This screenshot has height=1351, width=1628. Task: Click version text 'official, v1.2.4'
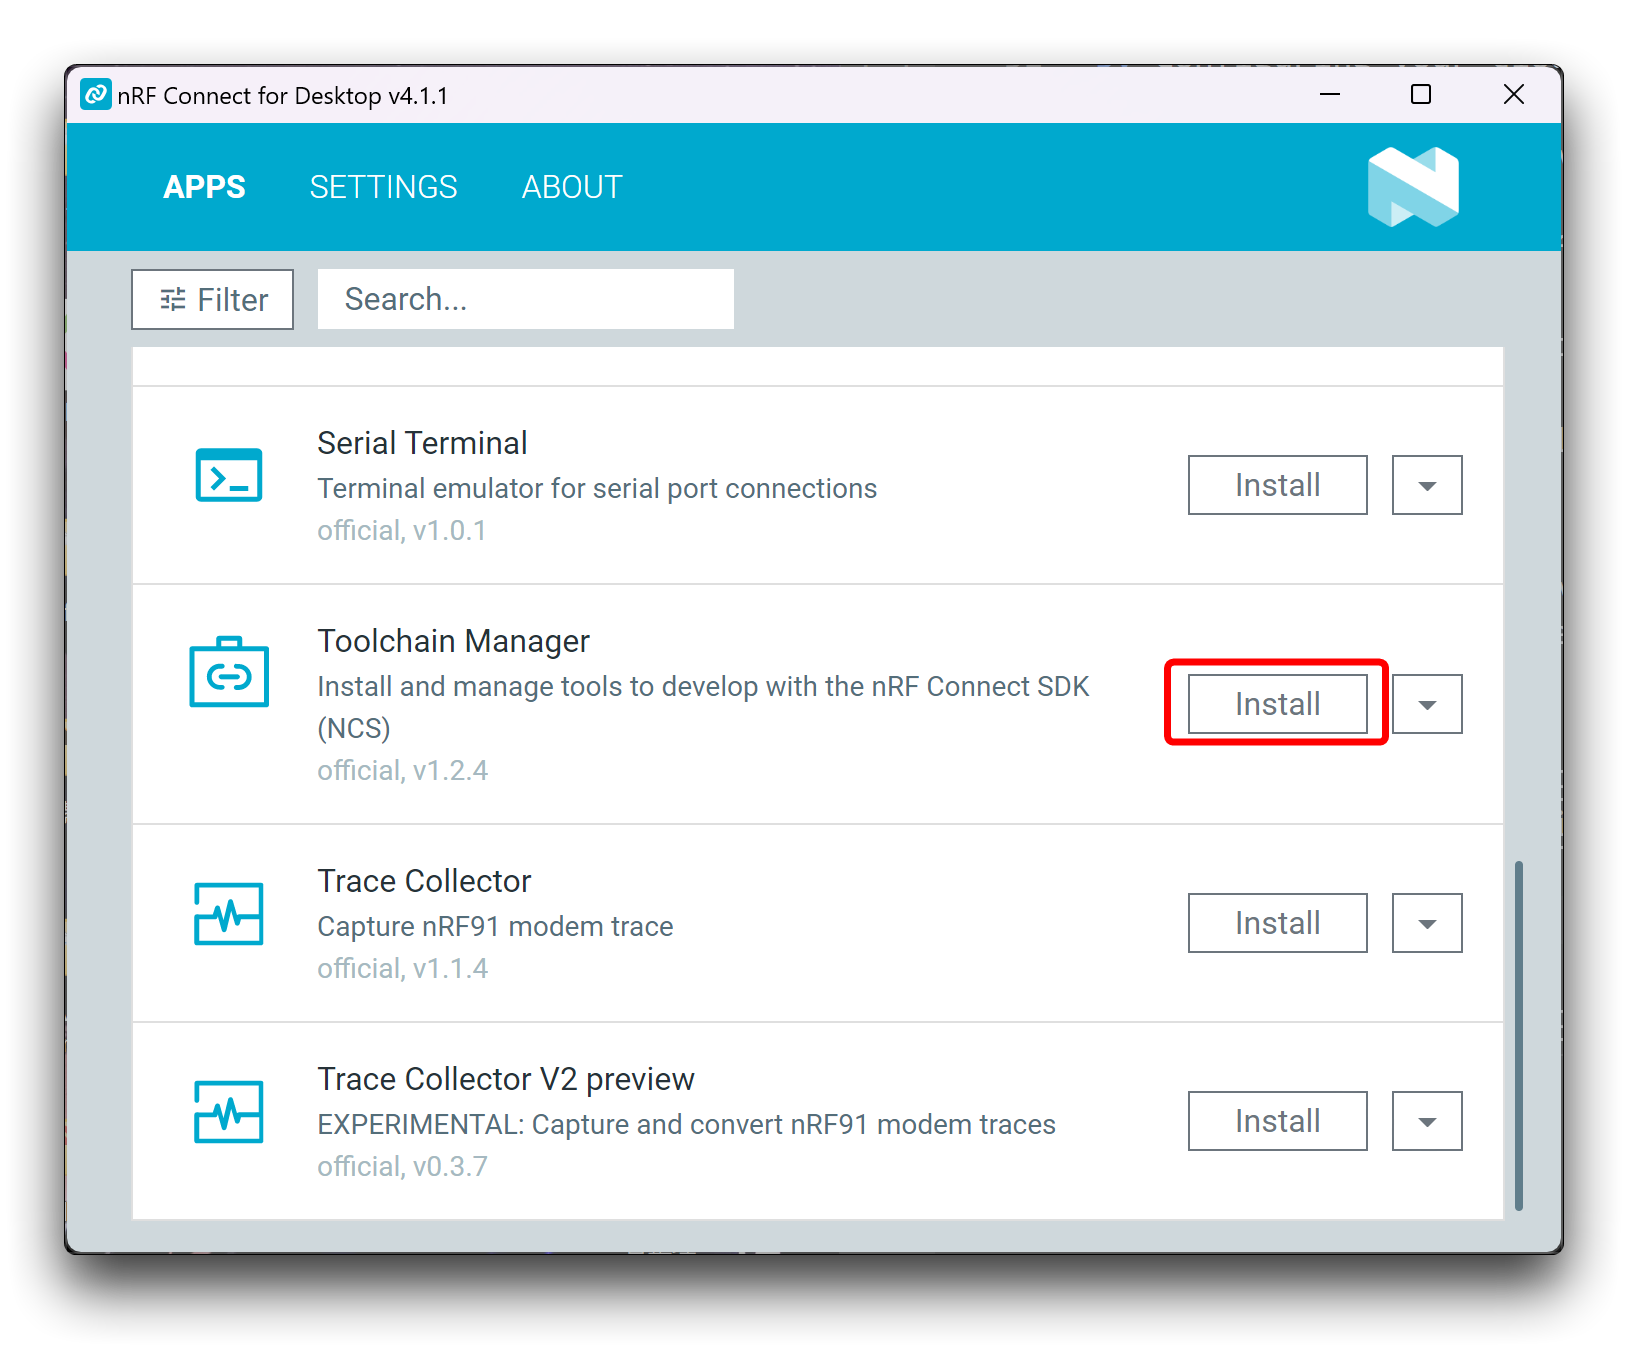point(403,770)
